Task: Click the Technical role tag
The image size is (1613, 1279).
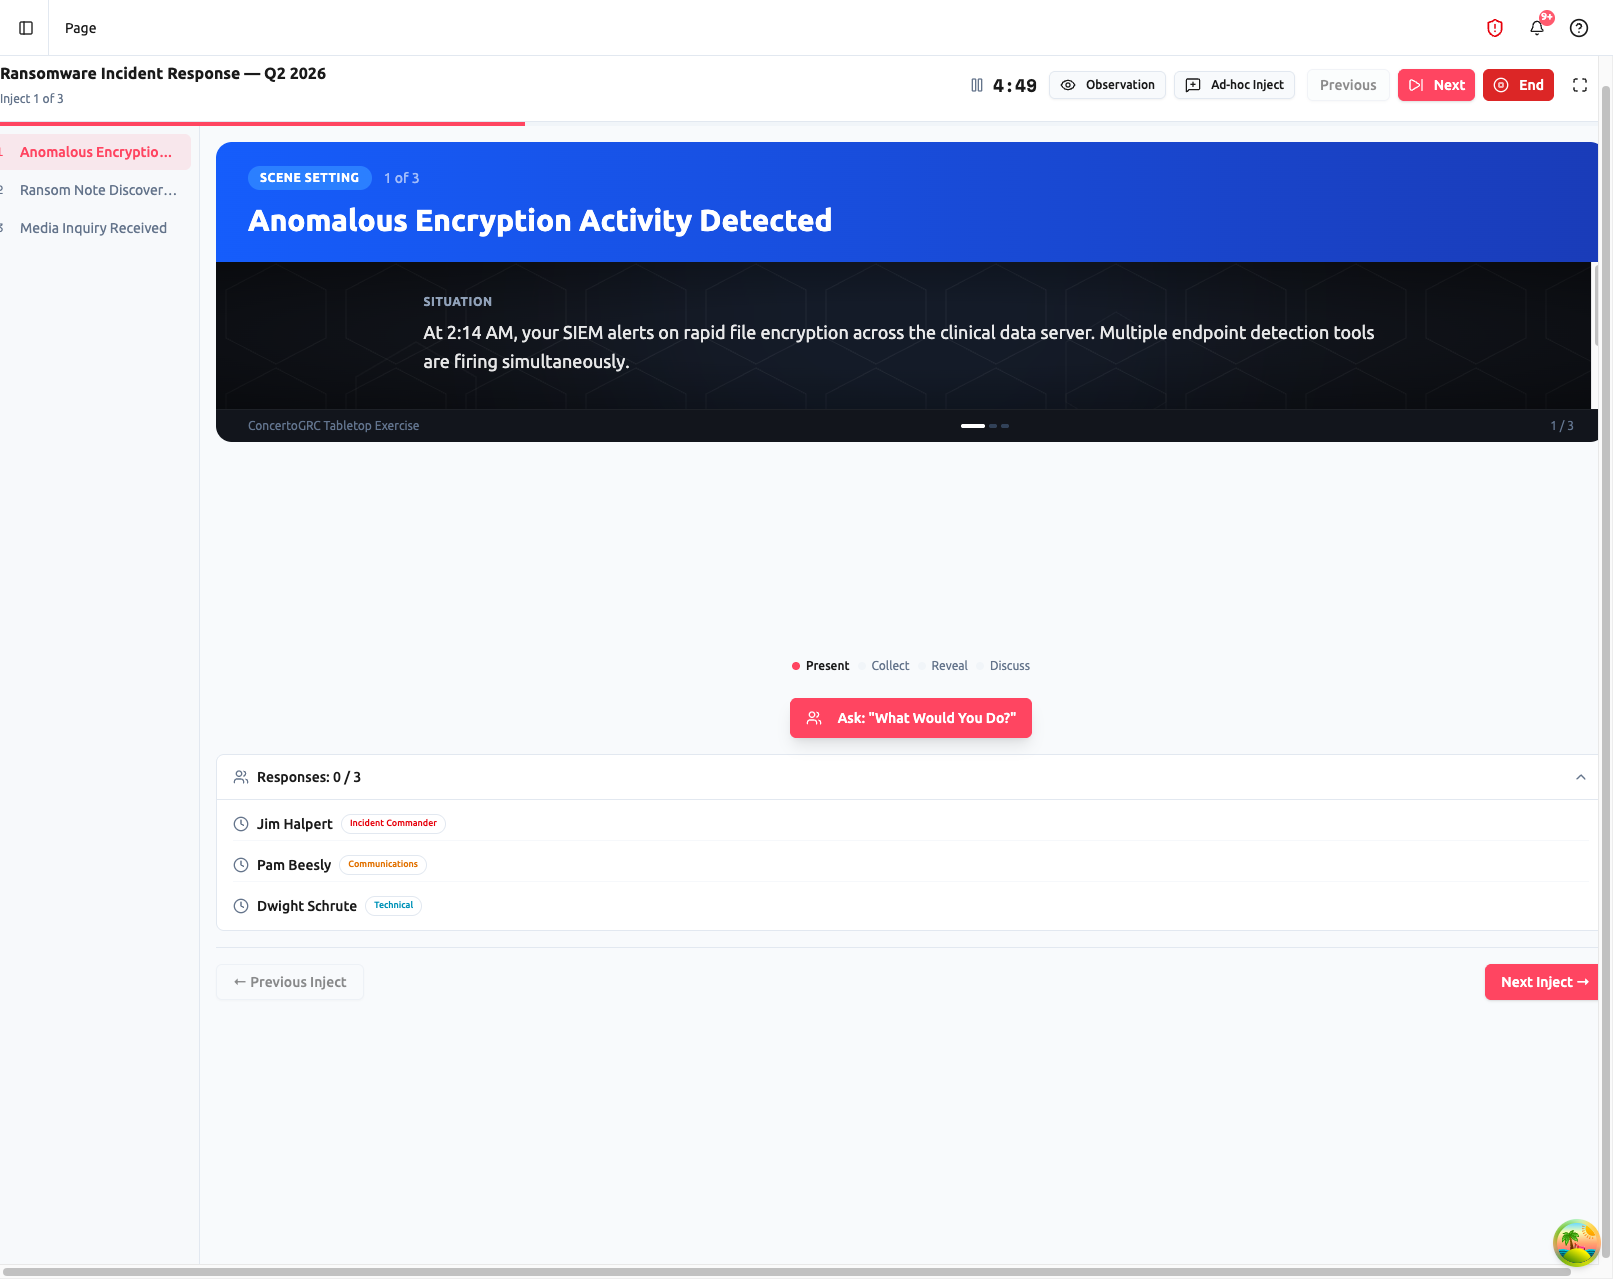Action: coord(393,905)
